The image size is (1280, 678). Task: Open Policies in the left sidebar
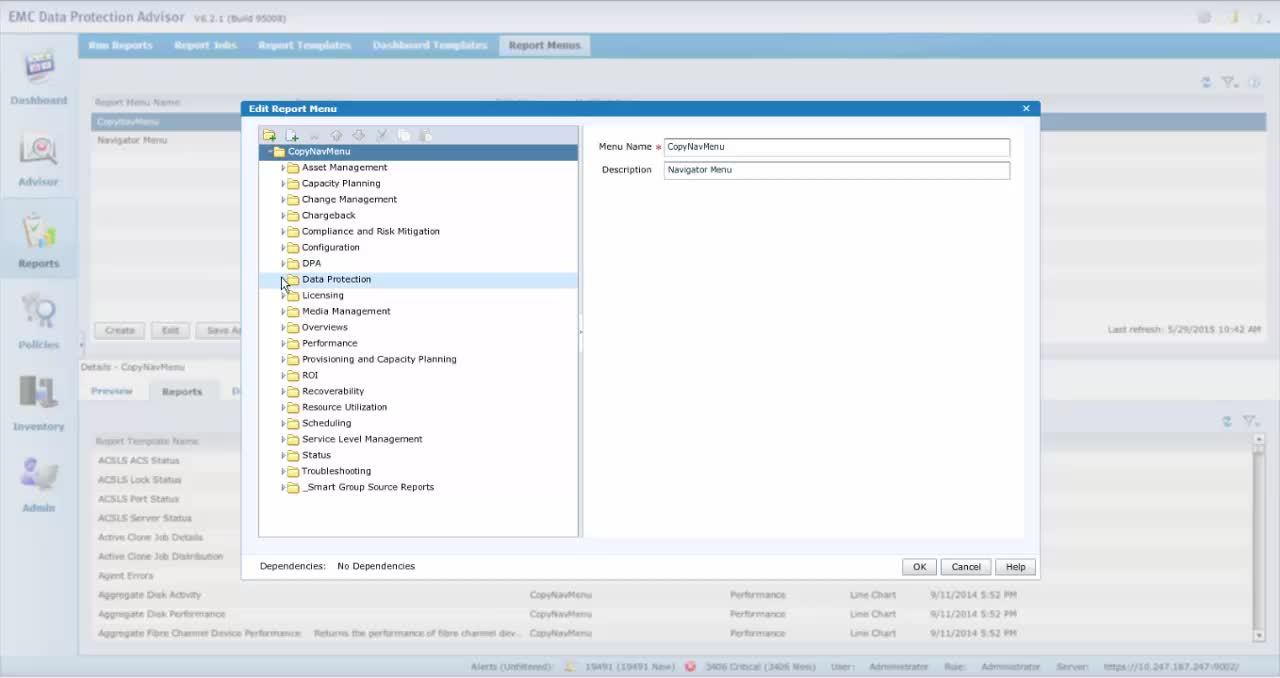point(39,322)
